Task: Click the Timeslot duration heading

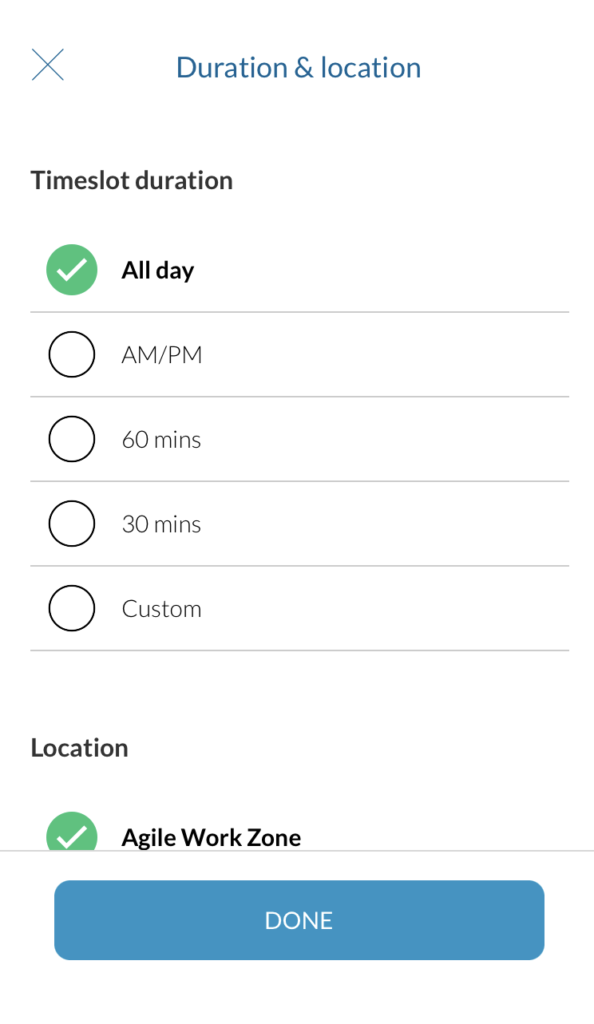Action: click(x=132, y=180)
